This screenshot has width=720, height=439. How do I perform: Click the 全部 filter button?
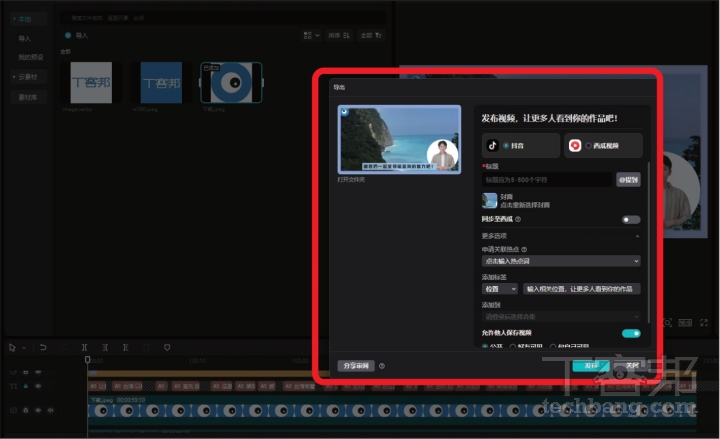(x=371, y=35)
